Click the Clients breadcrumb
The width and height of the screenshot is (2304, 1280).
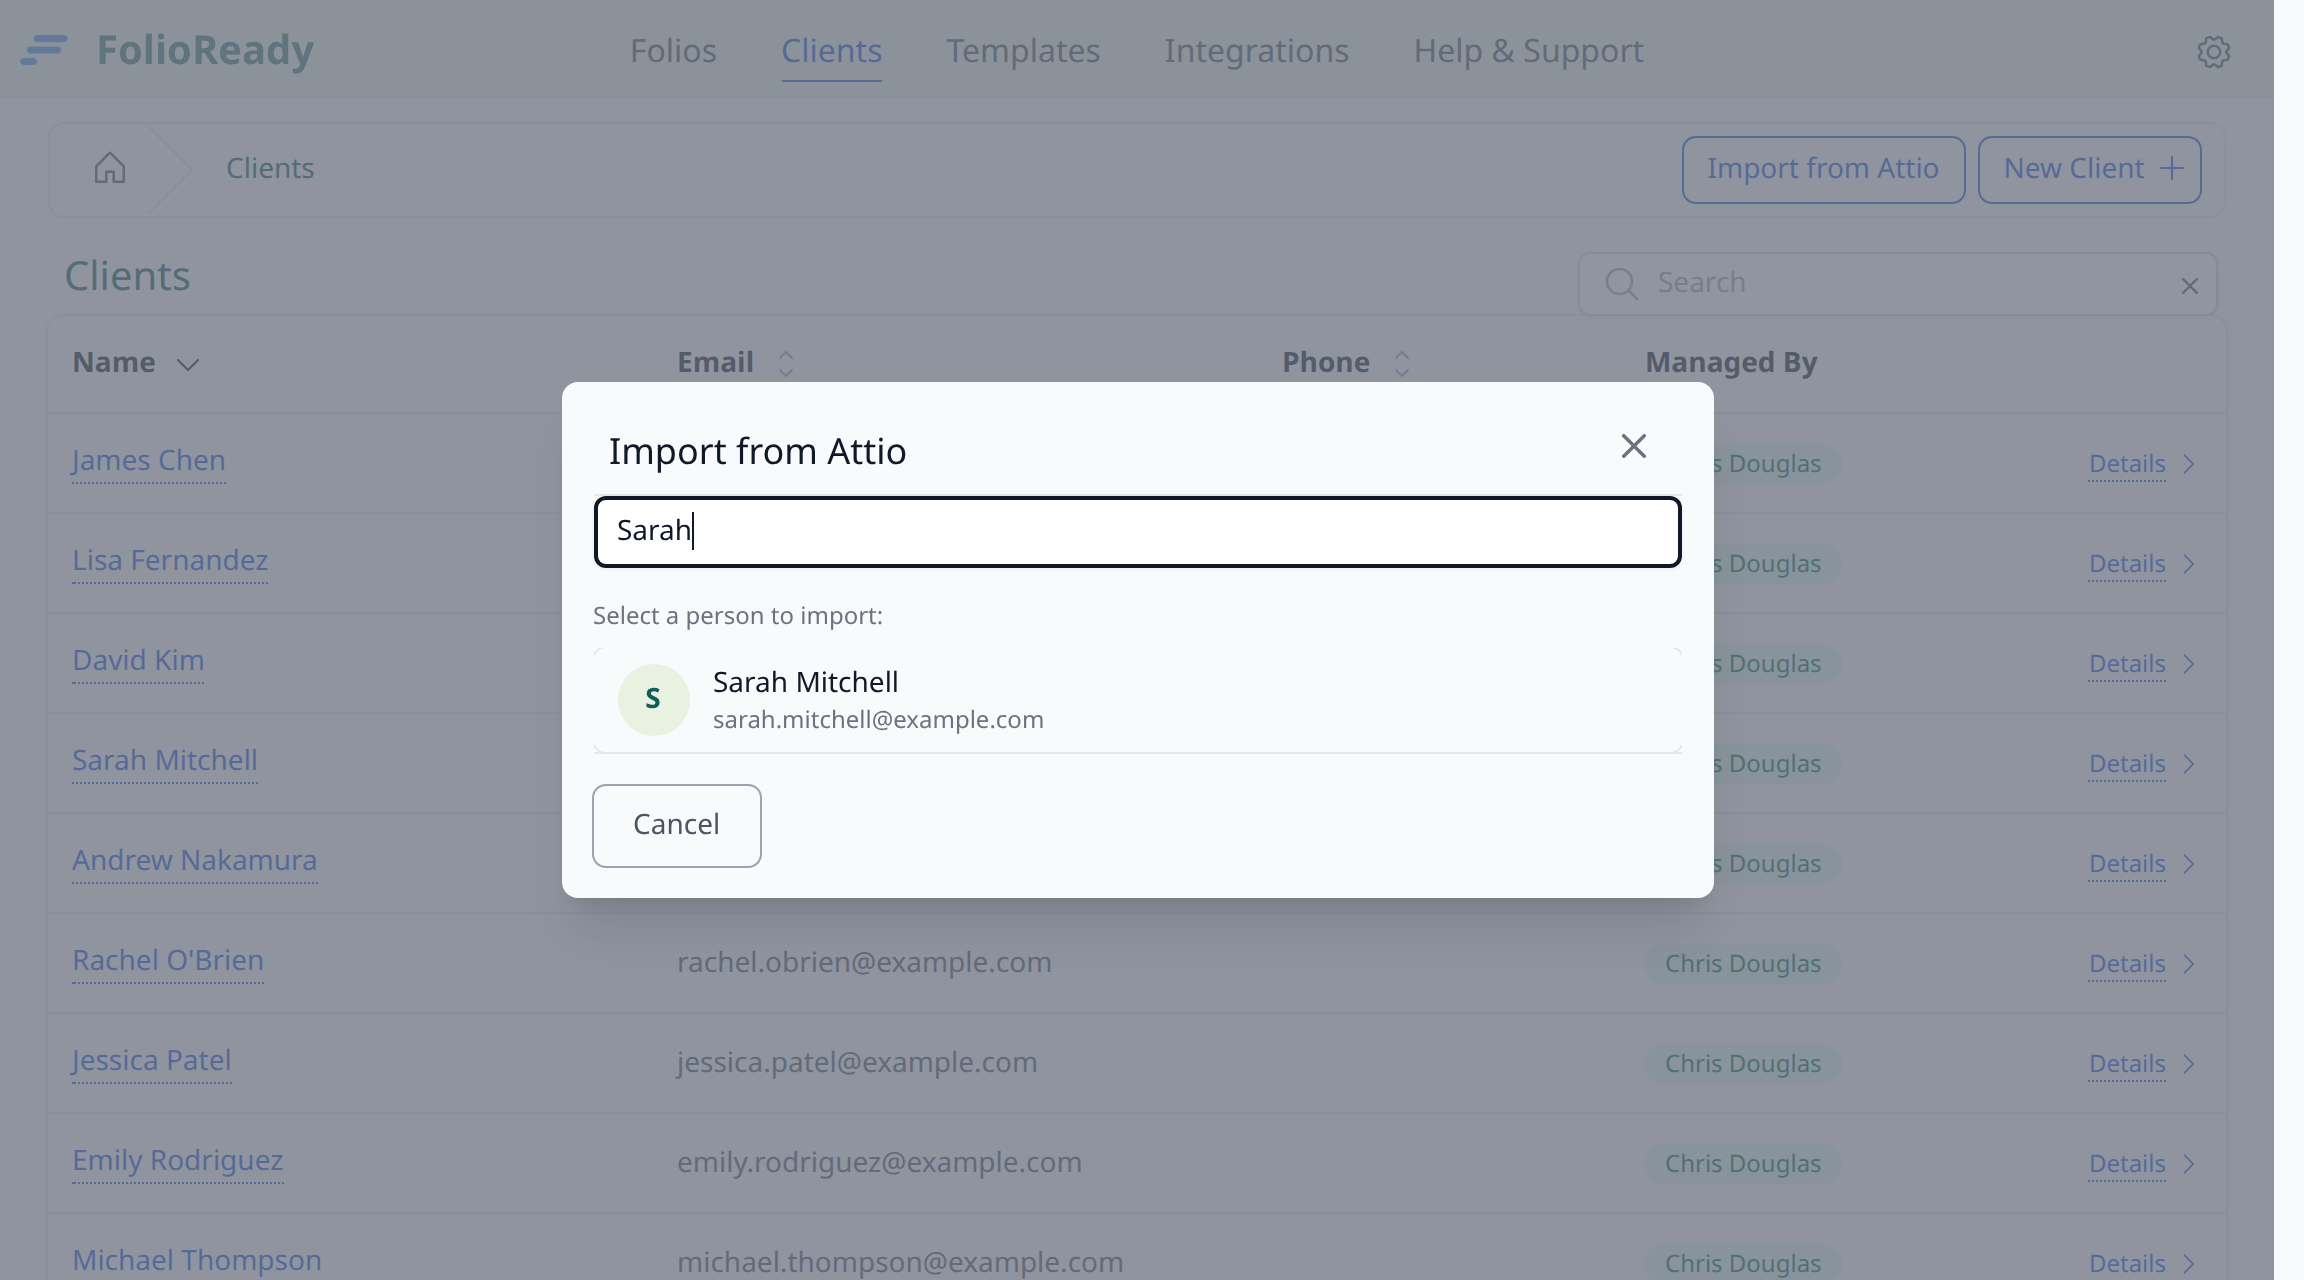(x=270, y=168)
